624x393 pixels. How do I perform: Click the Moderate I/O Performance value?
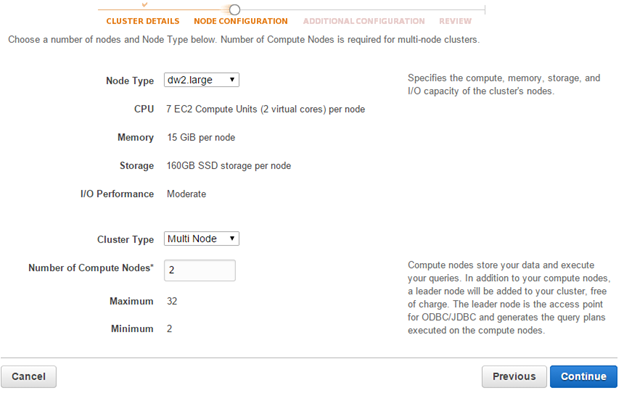pos(186,194)
